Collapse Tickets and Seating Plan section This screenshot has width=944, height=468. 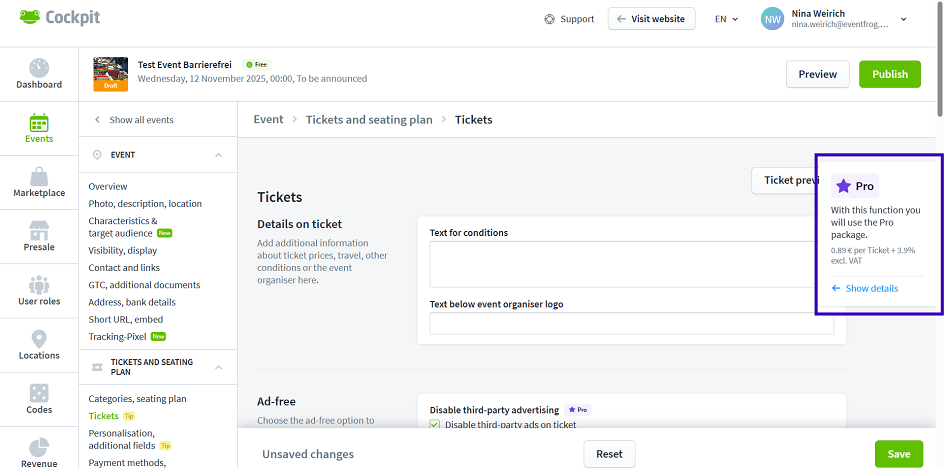click(x=218, y=367)
